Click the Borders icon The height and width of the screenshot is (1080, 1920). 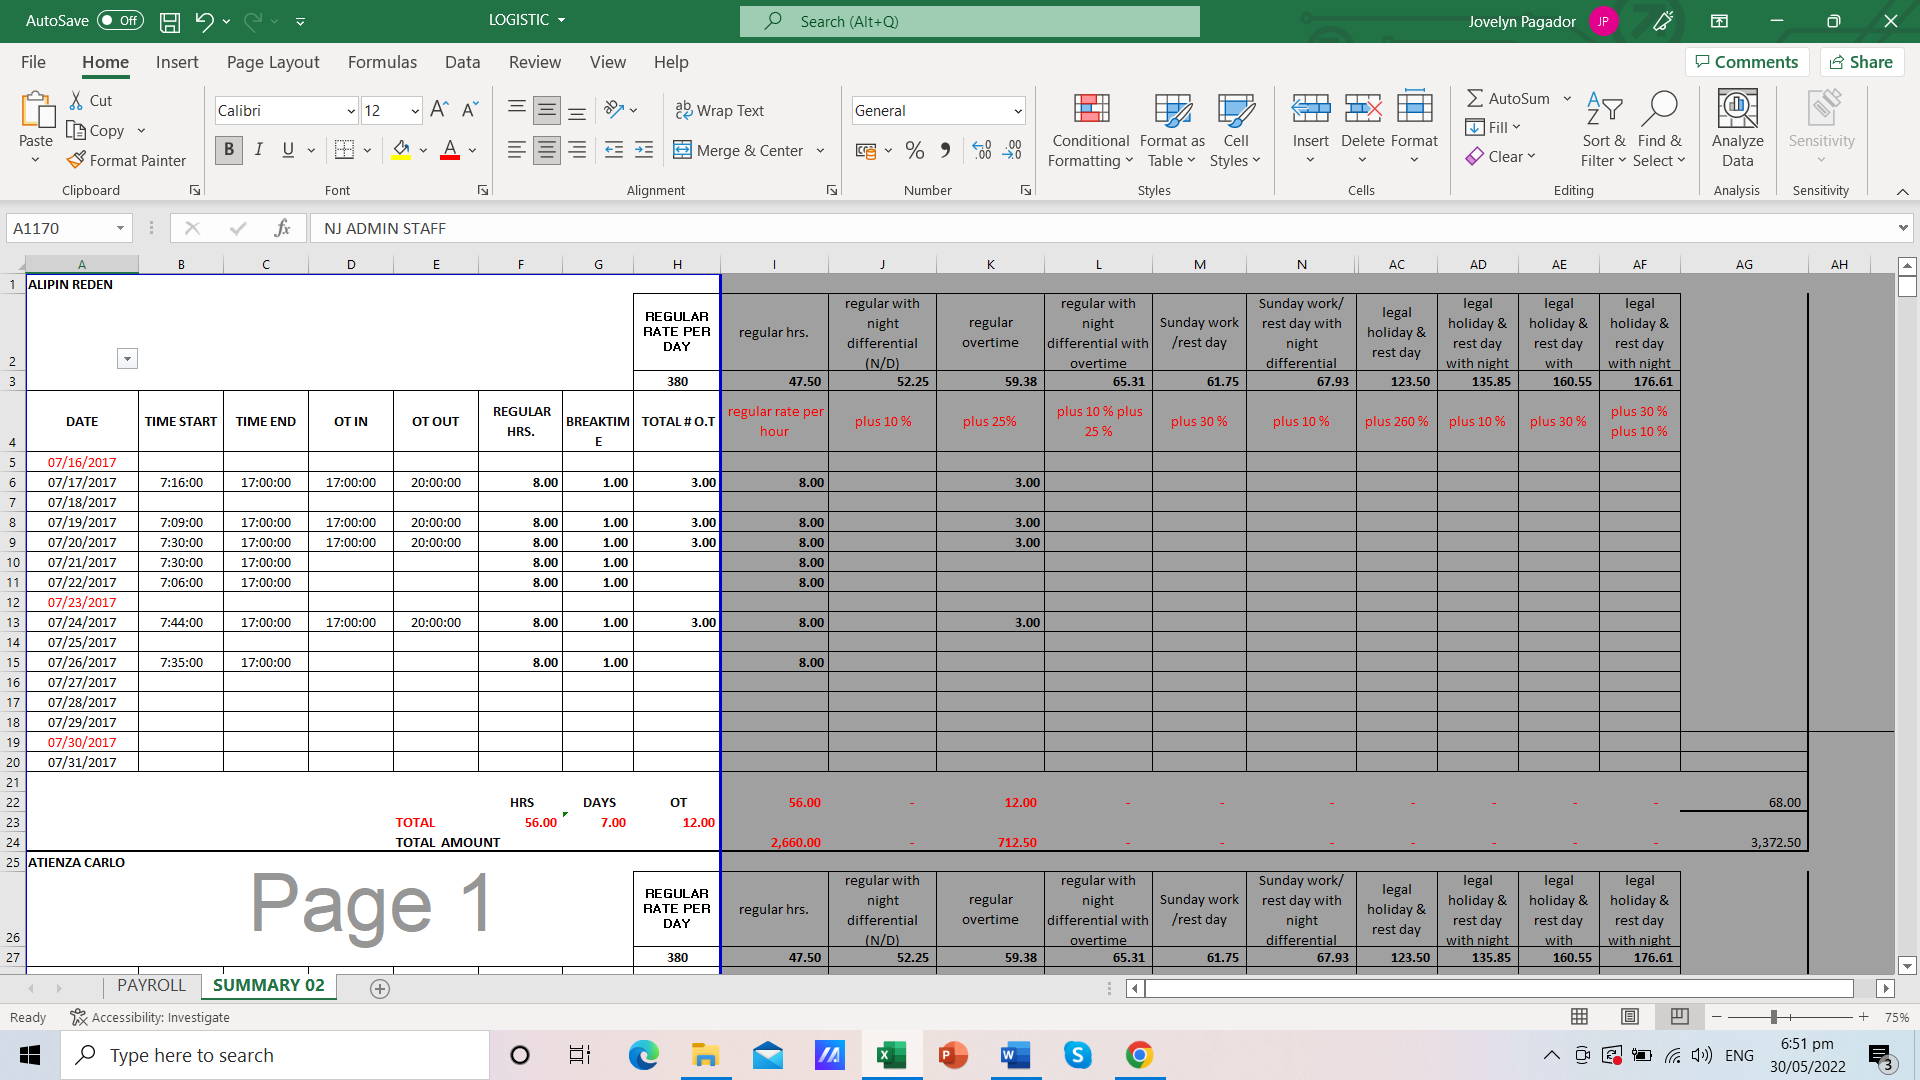tap(344, 150)
